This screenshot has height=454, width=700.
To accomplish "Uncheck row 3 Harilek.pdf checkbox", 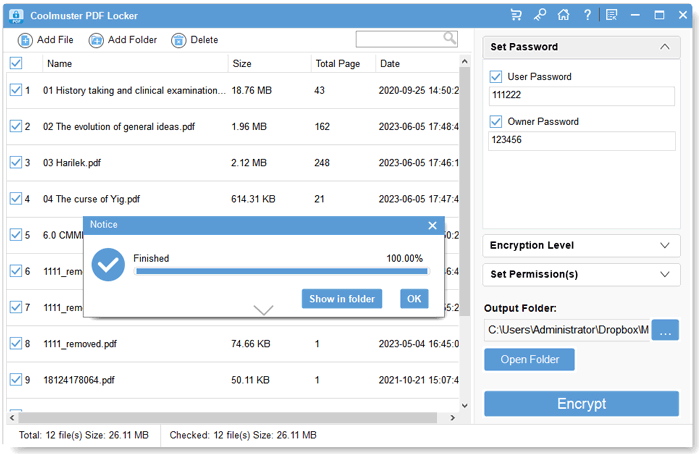I will (x=16, y=162).
